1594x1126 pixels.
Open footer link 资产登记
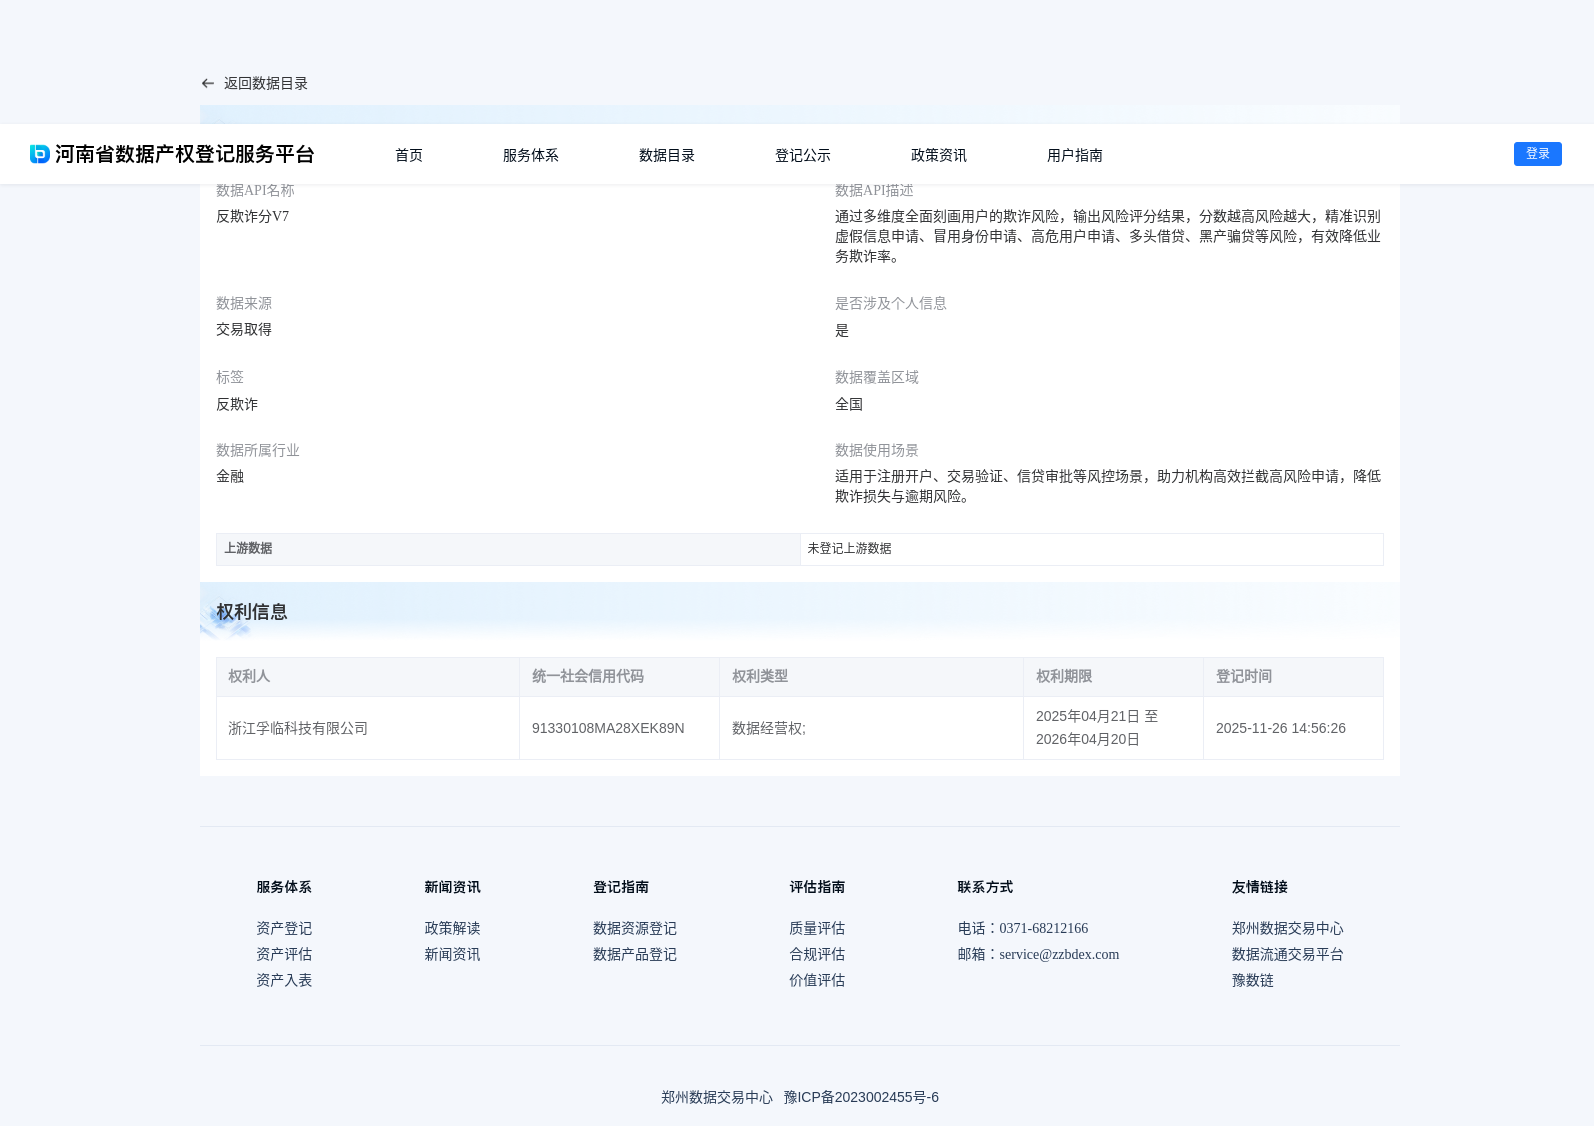[x=284, y=929]
